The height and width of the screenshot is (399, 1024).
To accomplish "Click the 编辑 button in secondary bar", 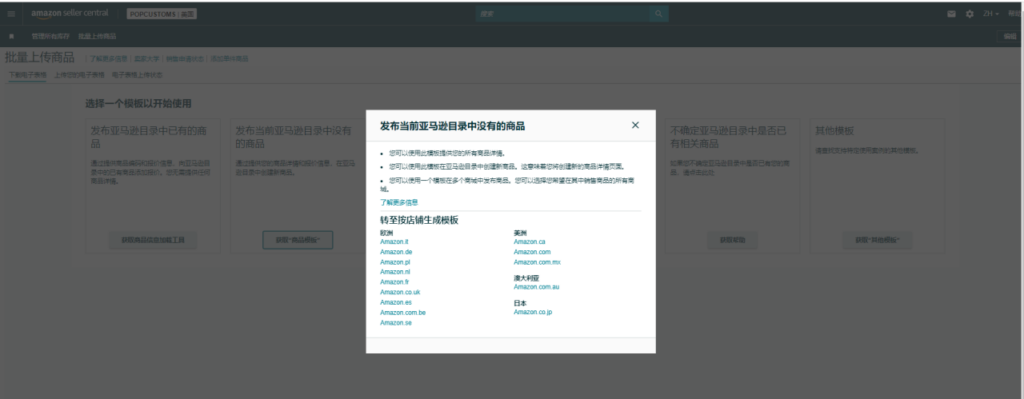I will pyautogui.click(x=1010, y=36).
